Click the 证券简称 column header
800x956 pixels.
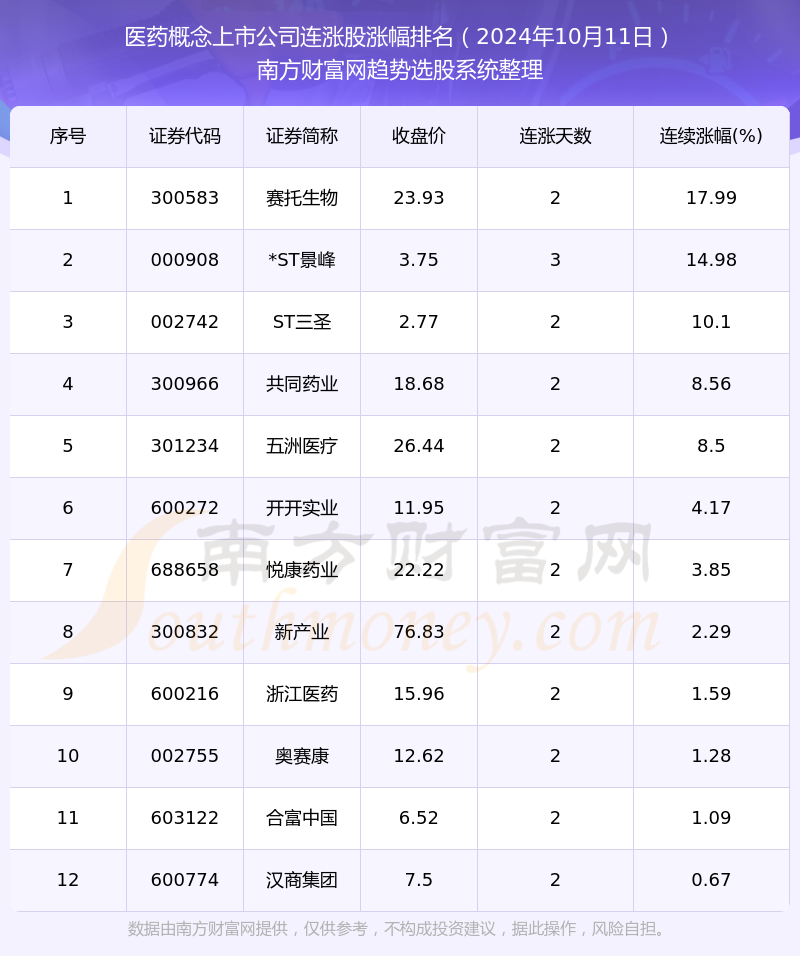click(302, 136)
